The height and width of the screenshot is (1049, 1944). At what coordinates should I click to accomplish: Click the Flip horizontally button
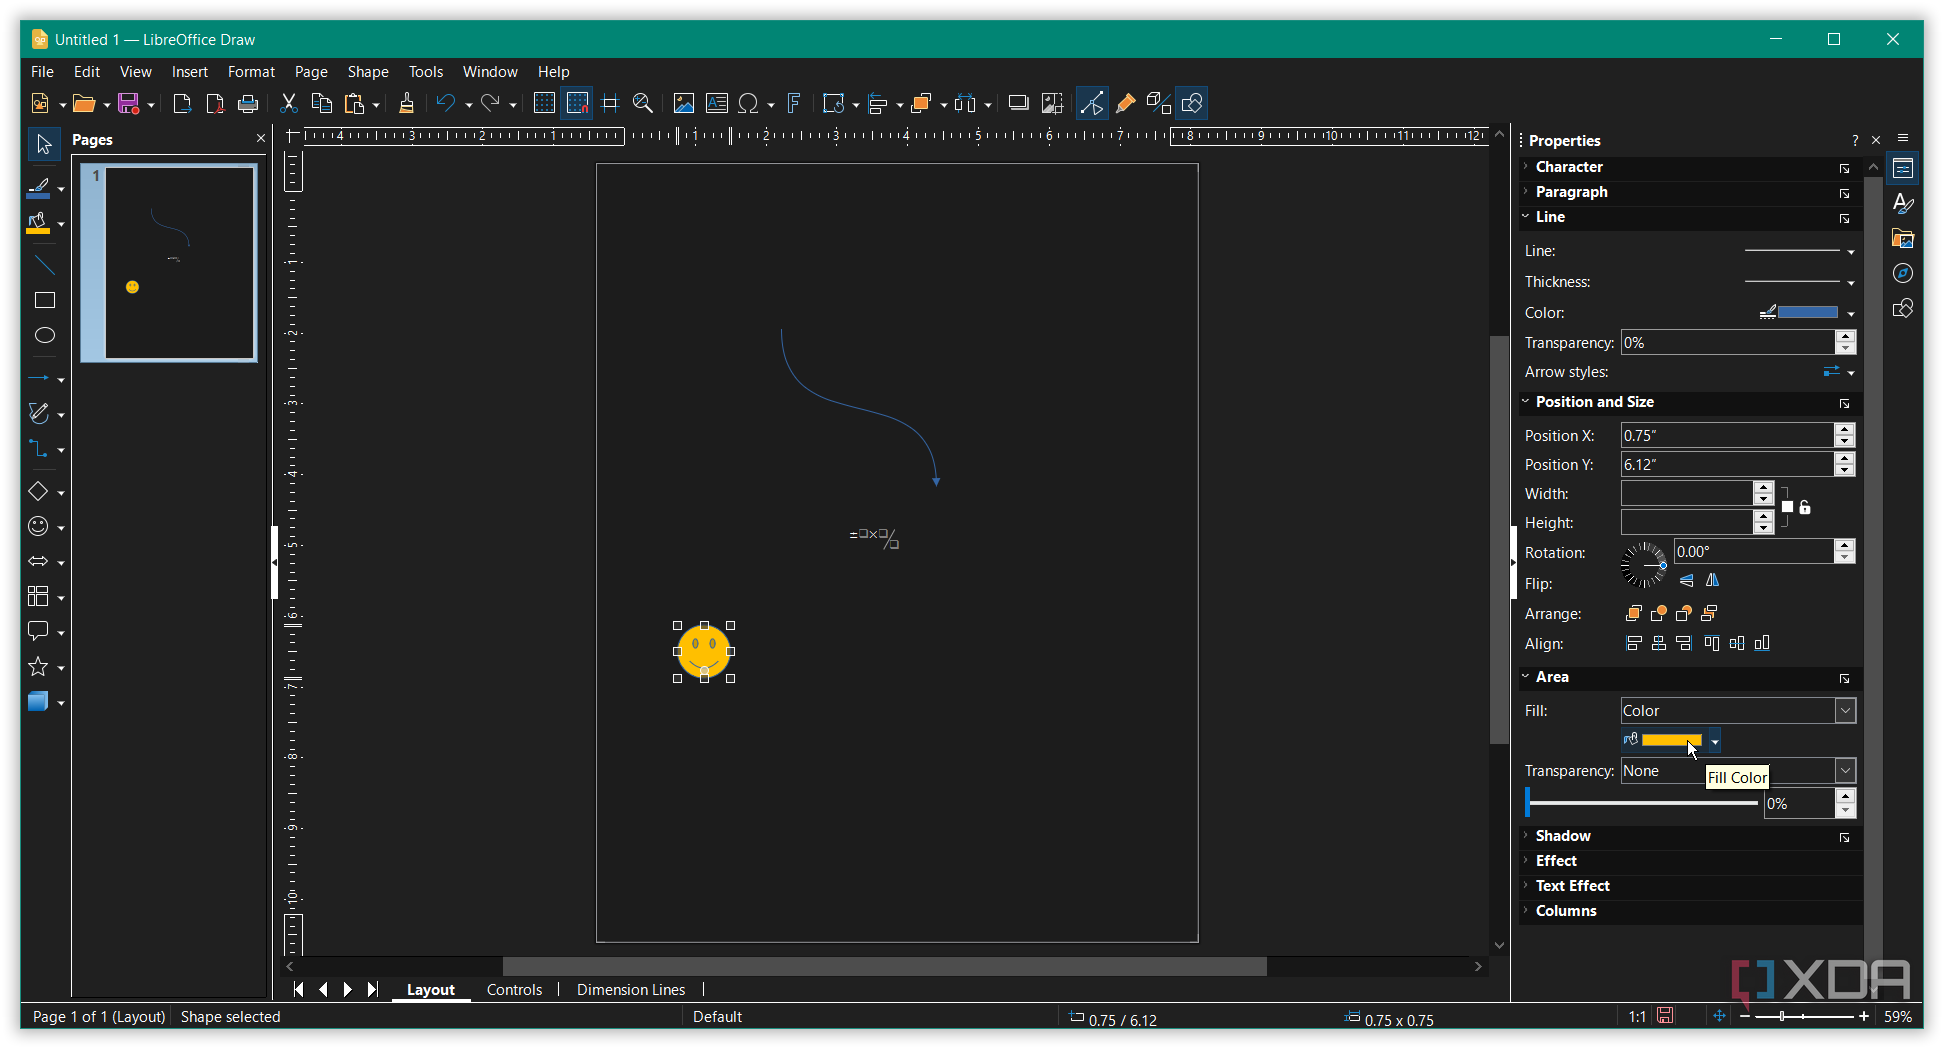[1712, 581]
